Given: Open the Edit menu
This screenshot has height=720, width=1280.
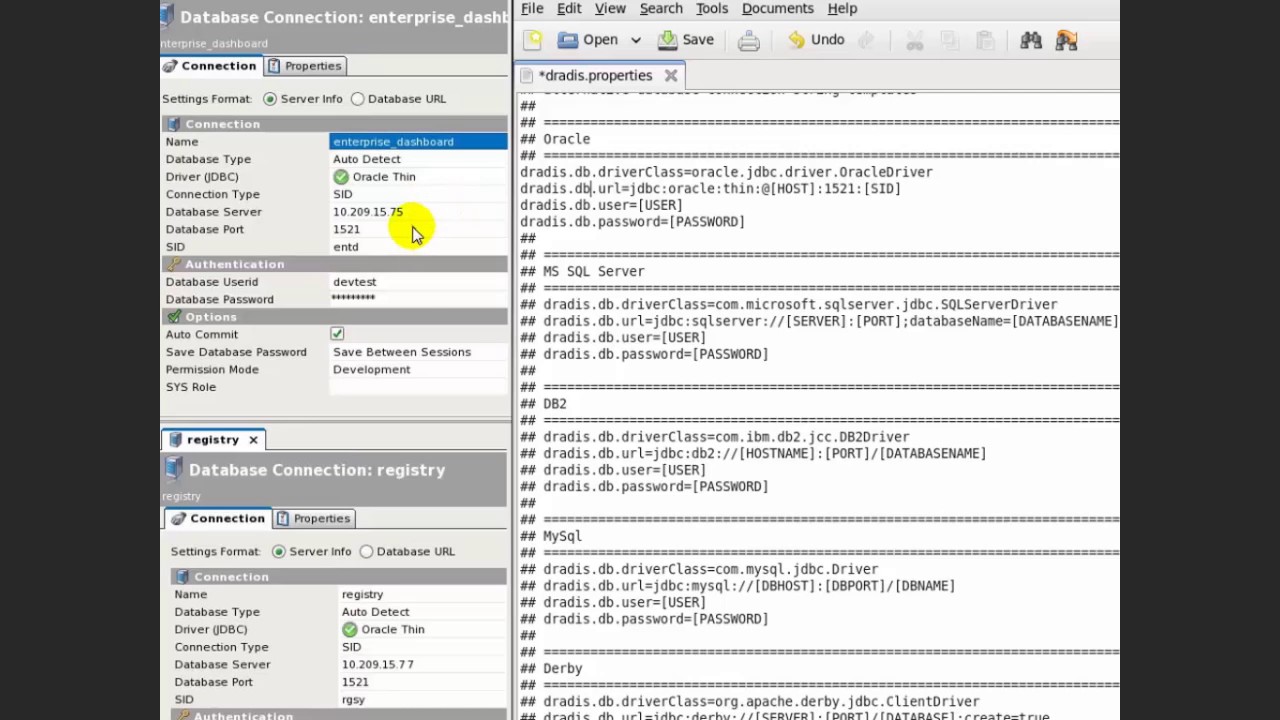Looking at the screenshot, I should (569, 8).
